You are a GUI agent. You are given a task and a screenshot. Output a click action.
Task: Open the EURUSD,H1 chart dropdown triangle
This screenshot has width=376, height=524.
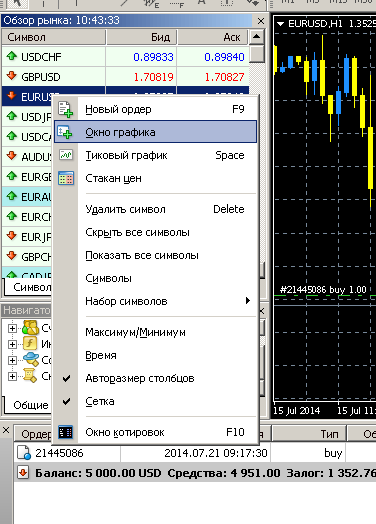pyautogui.click(x=280, y=24)
